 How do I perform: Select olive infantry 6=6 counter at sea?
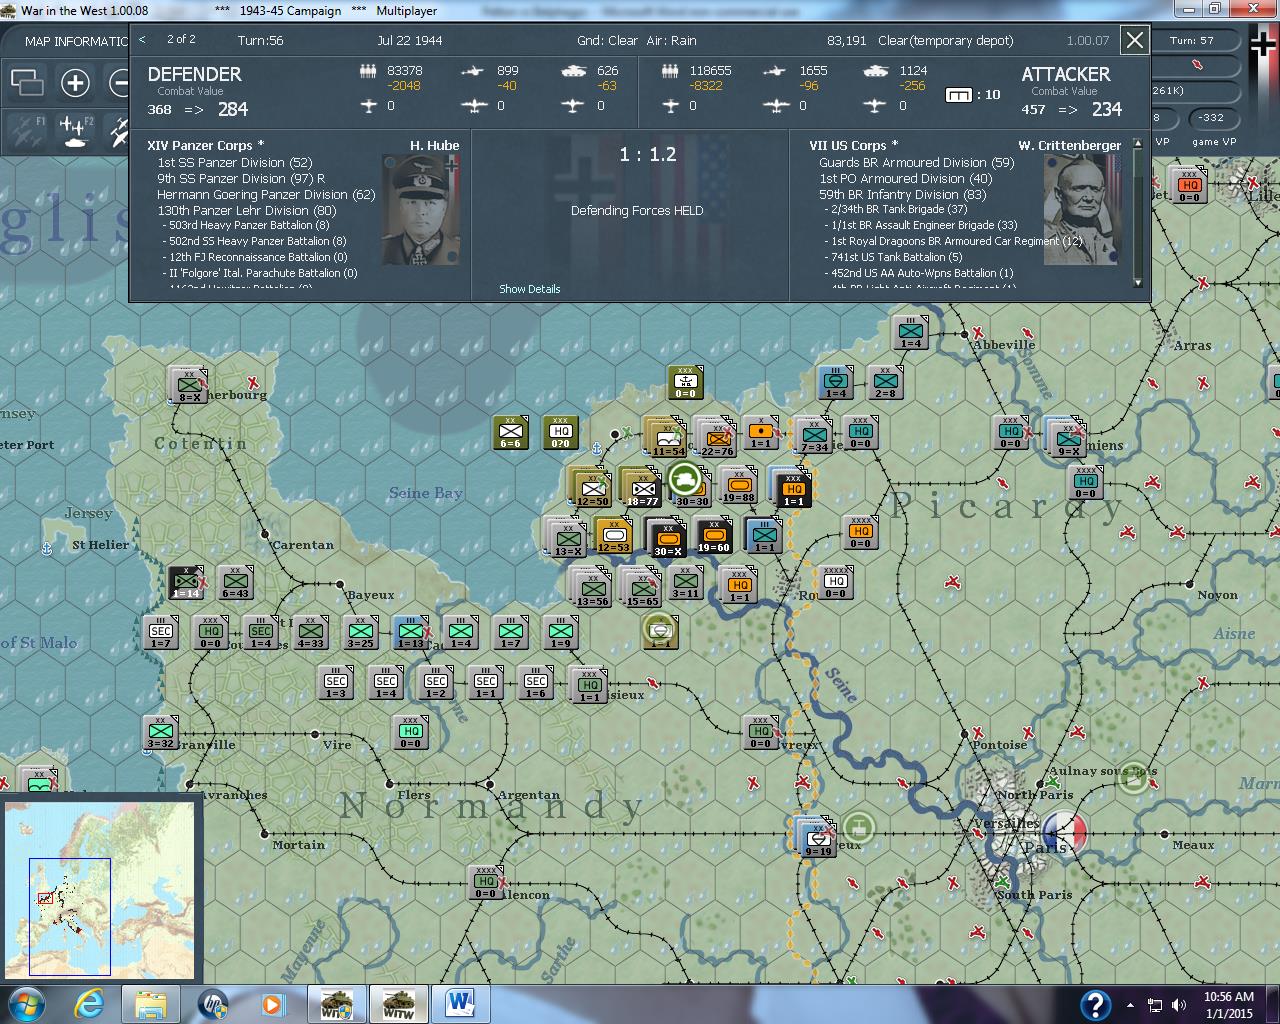(510, 432)
